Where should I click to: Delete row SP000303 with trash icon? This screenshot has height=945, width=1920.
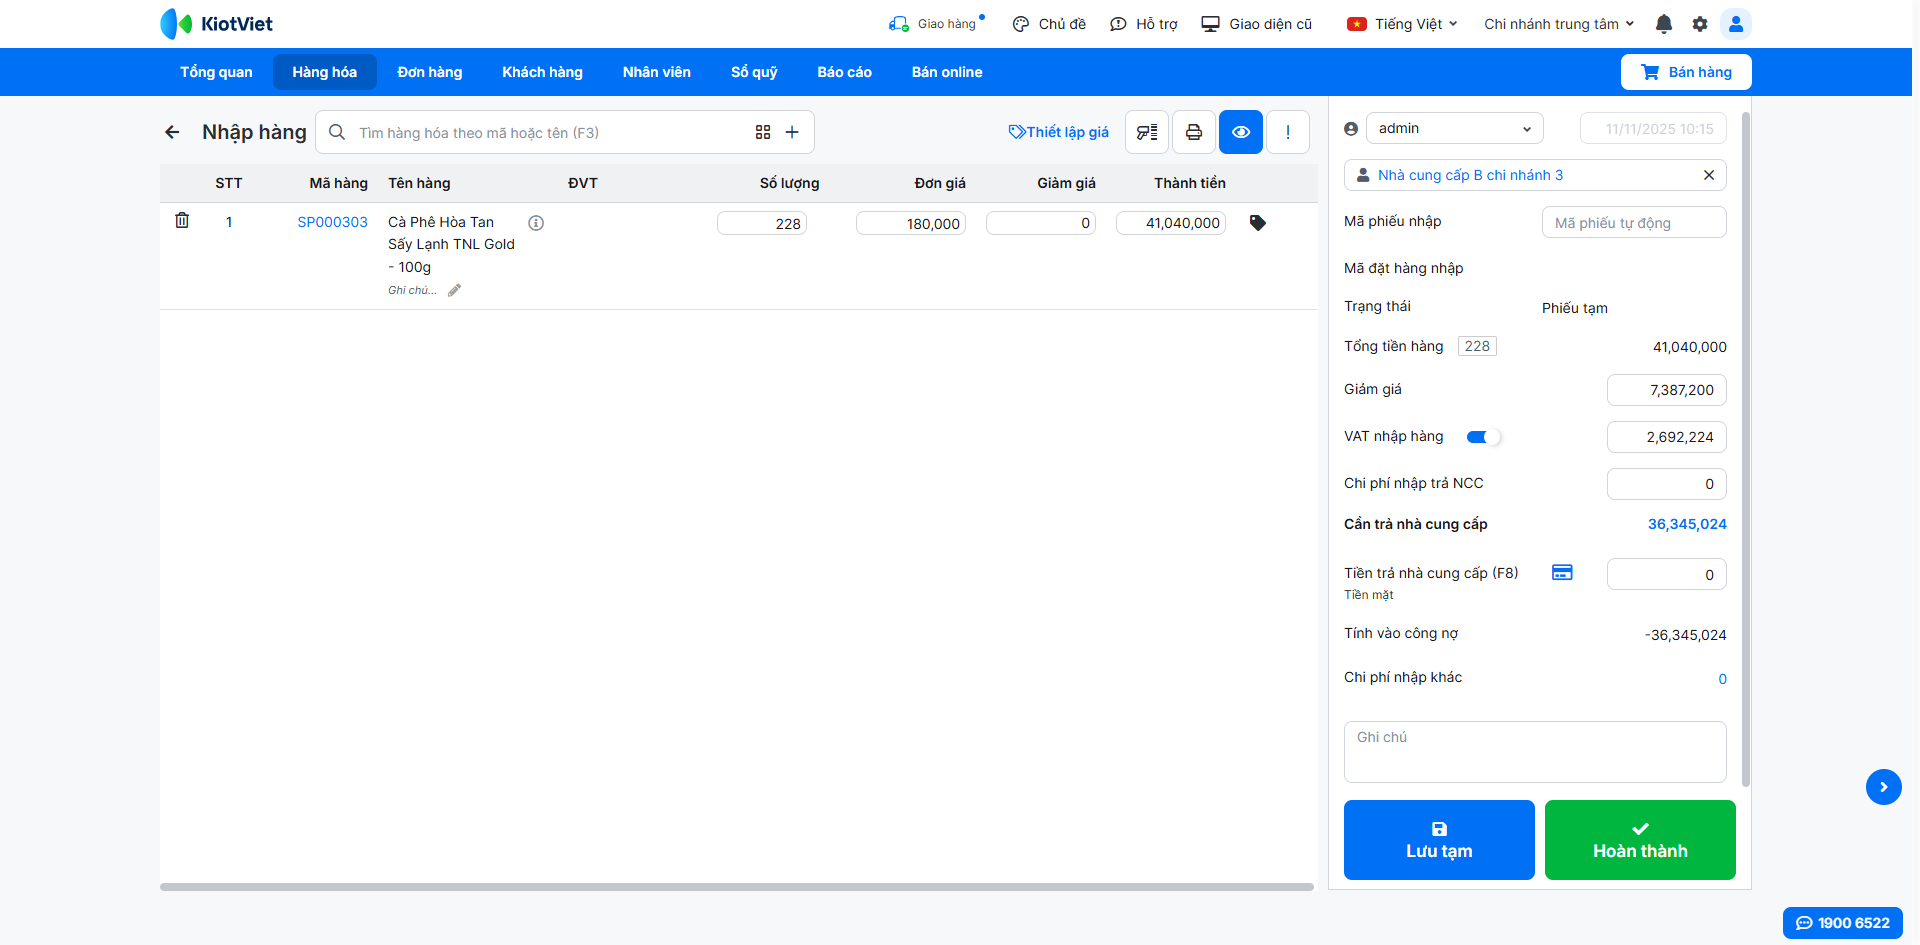pyautogui.click(x=182, y=220)
